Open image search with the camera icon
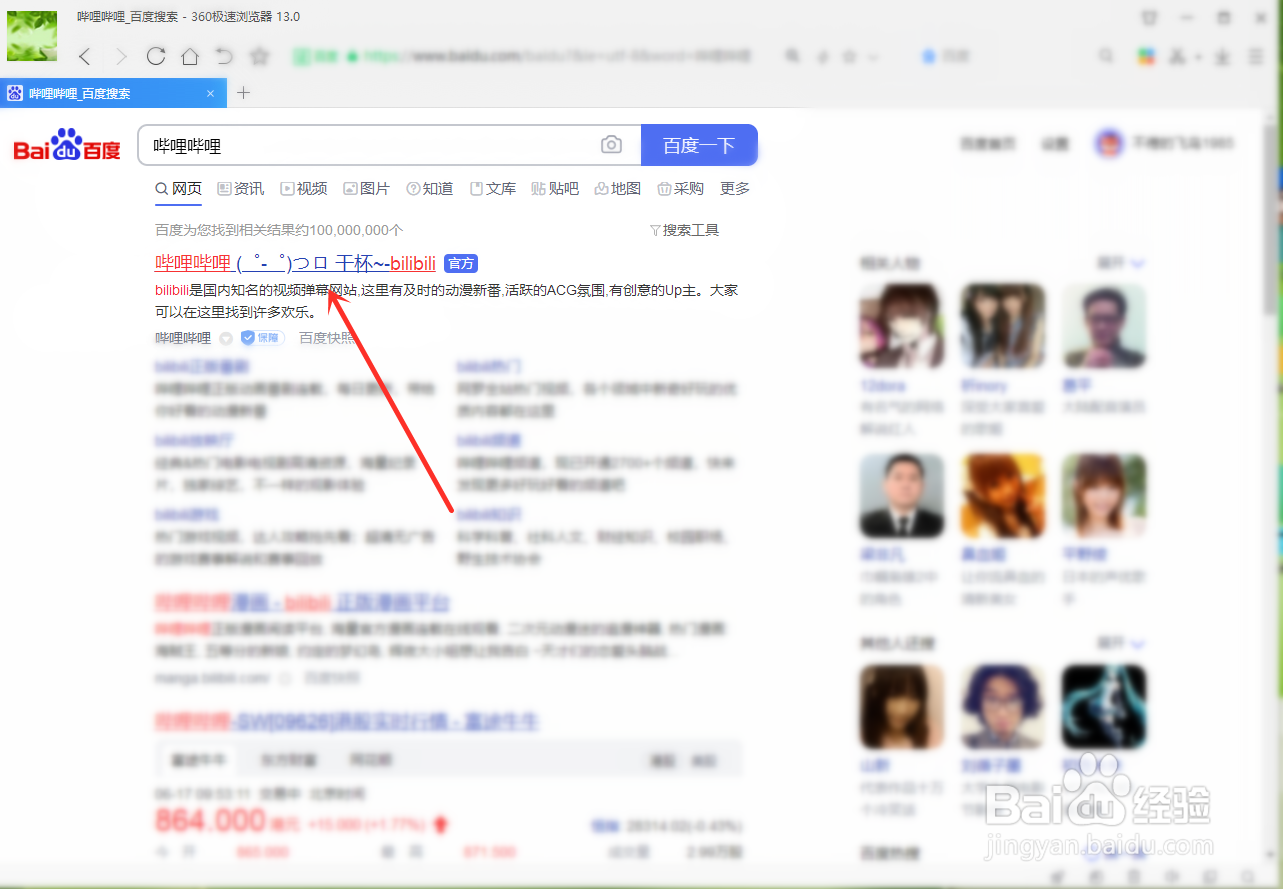Screen dimensions: 1283x889 click(x=611, y=145)
